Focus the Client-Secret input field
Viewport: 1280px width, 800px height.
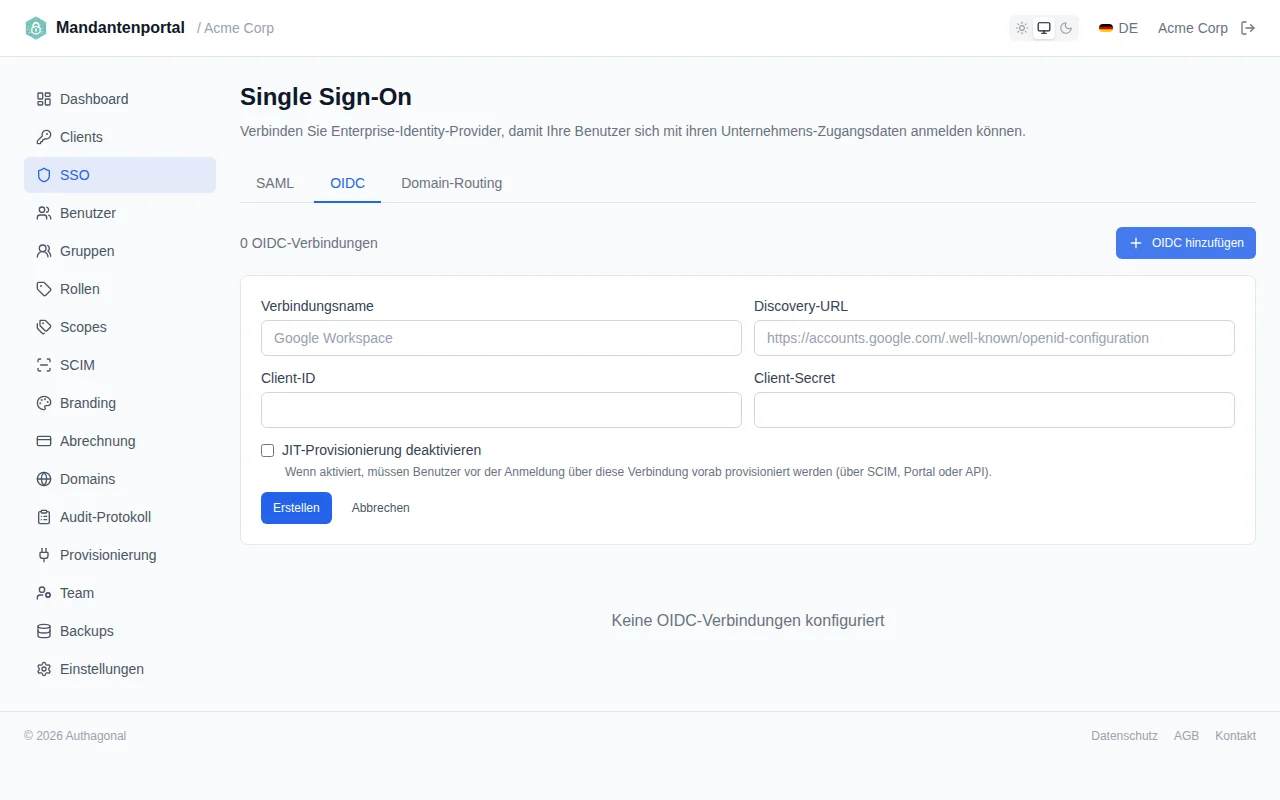tap(994, 410)
